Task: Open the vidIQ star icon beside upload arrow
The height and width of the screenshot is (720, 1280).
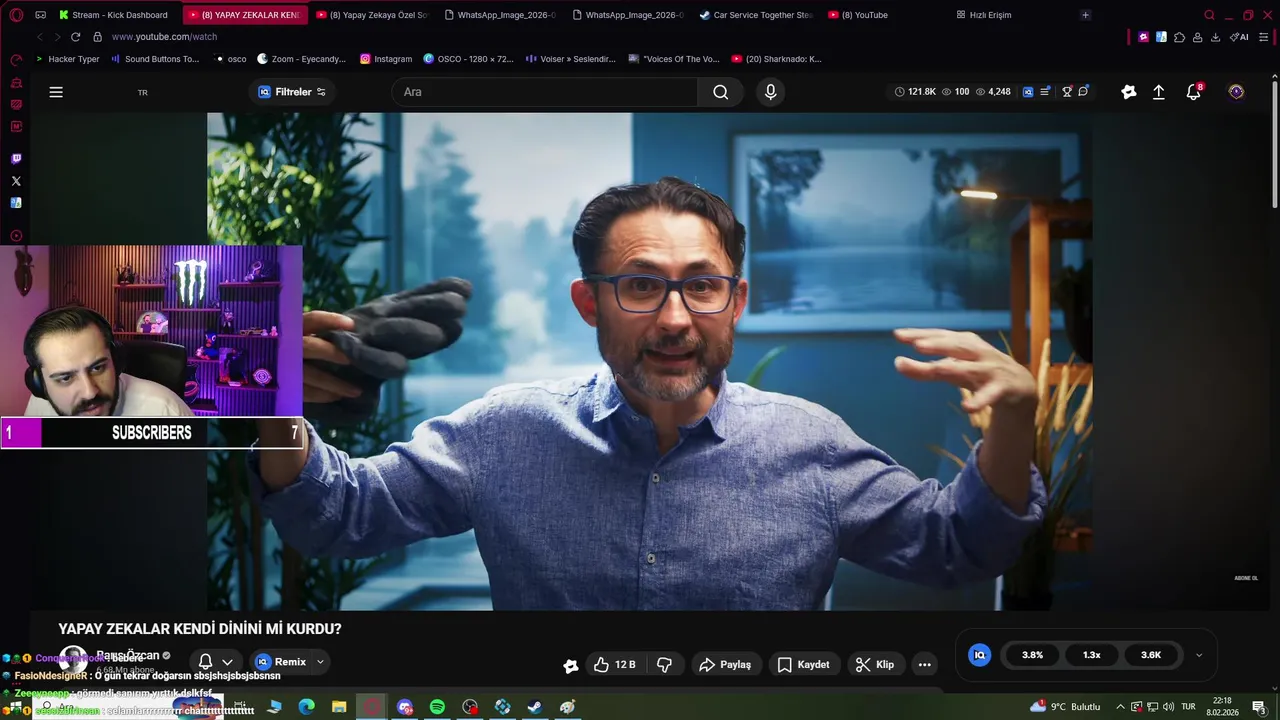Action: pyautogui.click(x=1129, y=92)
